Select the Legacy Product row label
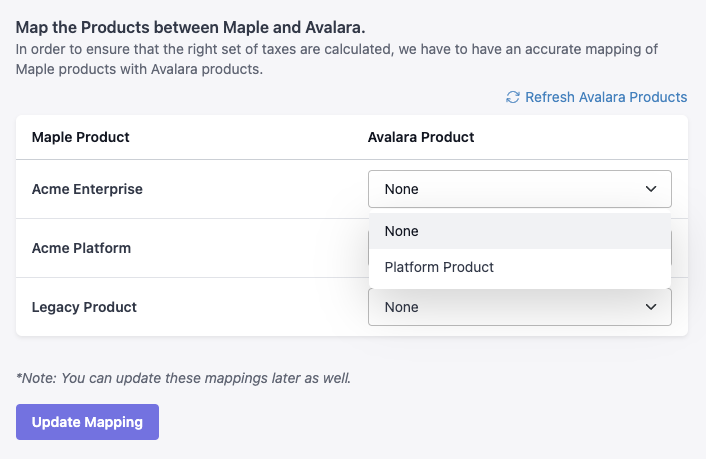 coord(84,307)
